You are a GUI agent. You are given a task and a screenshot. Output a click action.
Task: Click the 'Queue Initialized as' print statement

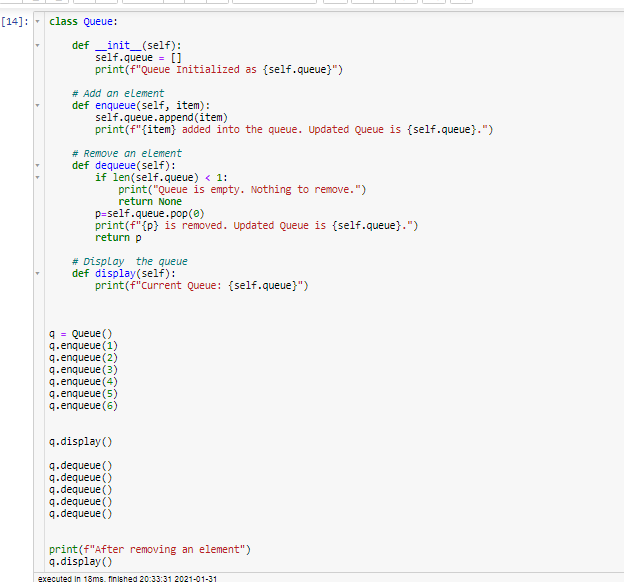[219, 70]
